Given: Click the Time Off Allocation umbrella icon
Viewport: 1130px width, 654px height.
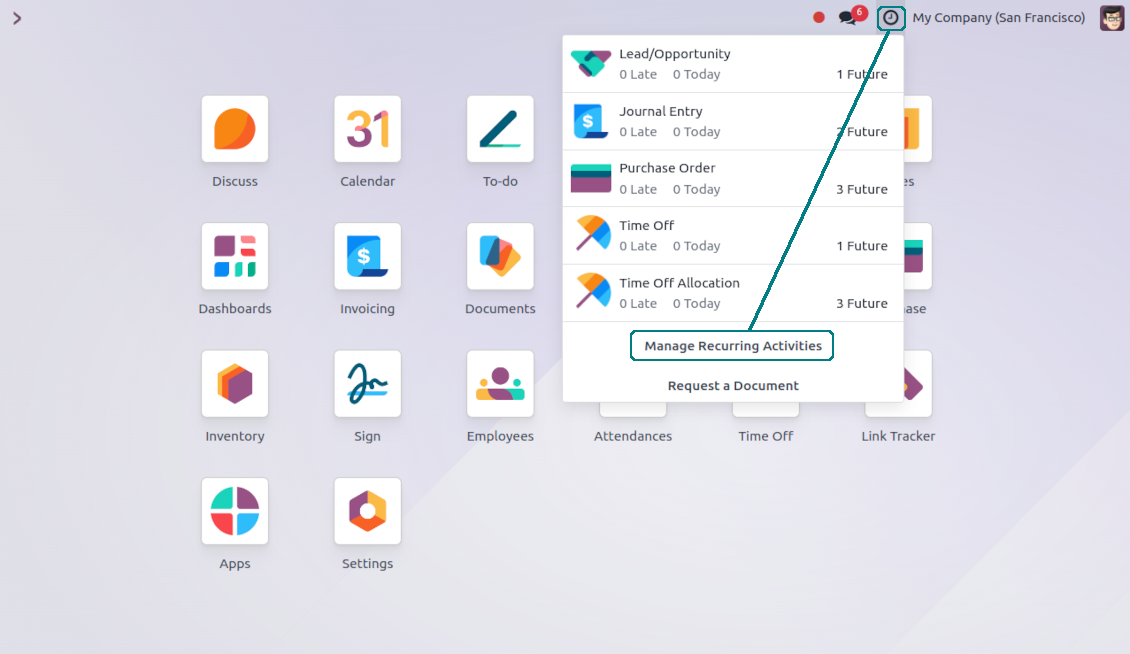Looking at the screenshot, I should pos(592,292).
